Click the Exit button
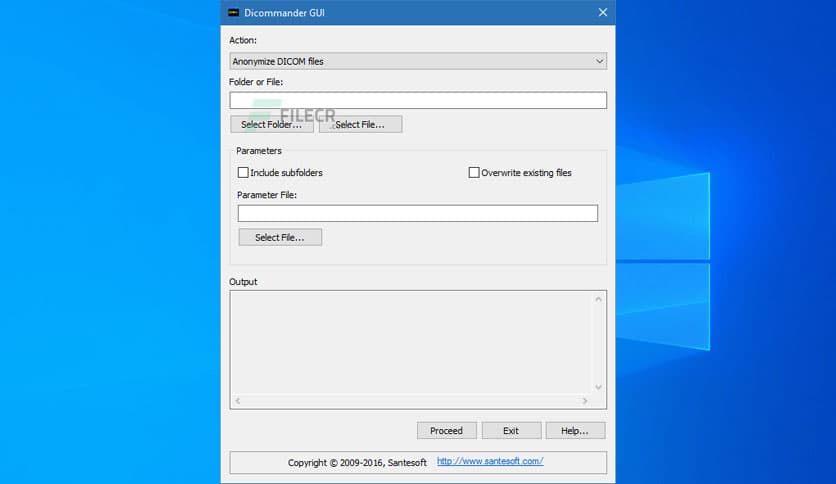Image resolution: width=836 pixels, height=484 pixels. (511, 430)
